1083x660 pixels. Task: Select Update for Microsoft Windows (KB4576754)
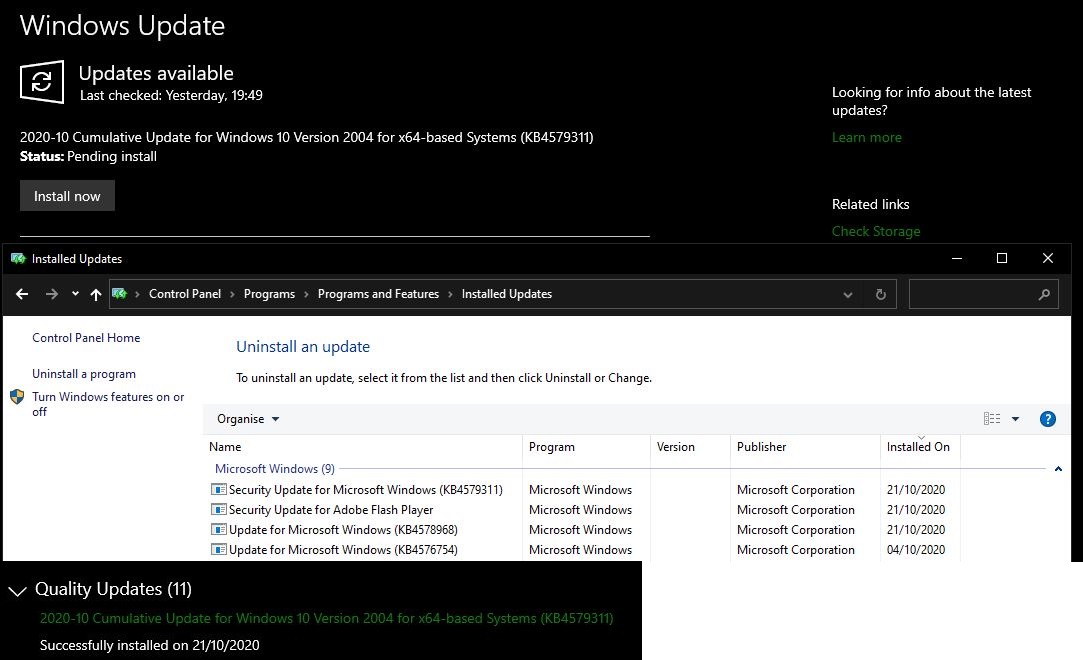point(343,550)
